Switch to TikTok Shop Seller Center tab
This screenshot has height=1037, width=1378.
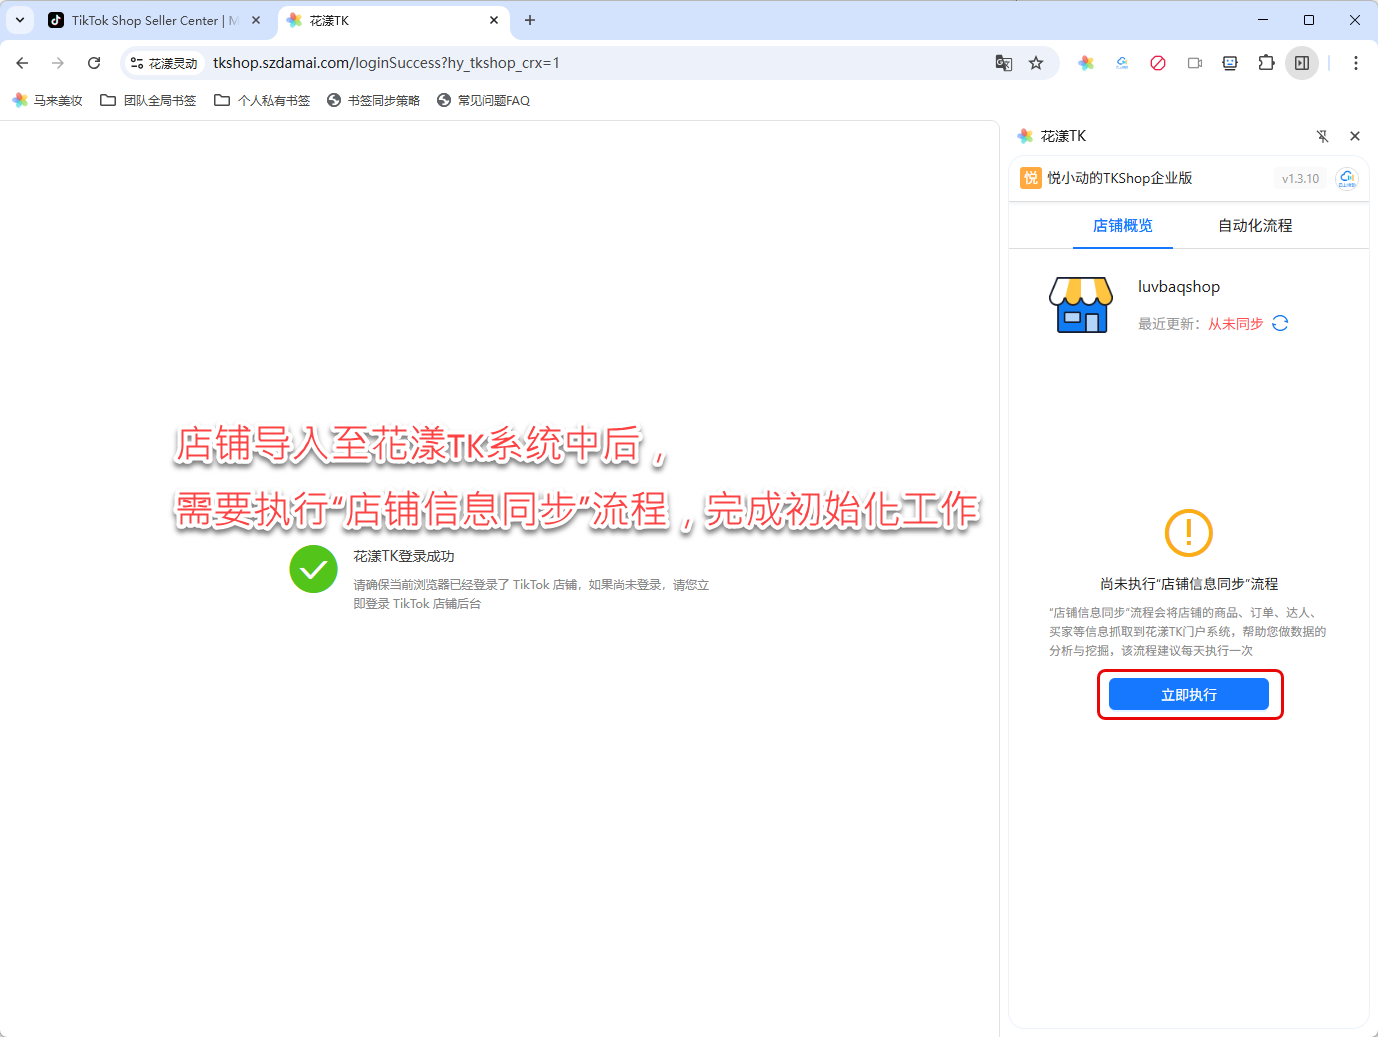[150, 20]
